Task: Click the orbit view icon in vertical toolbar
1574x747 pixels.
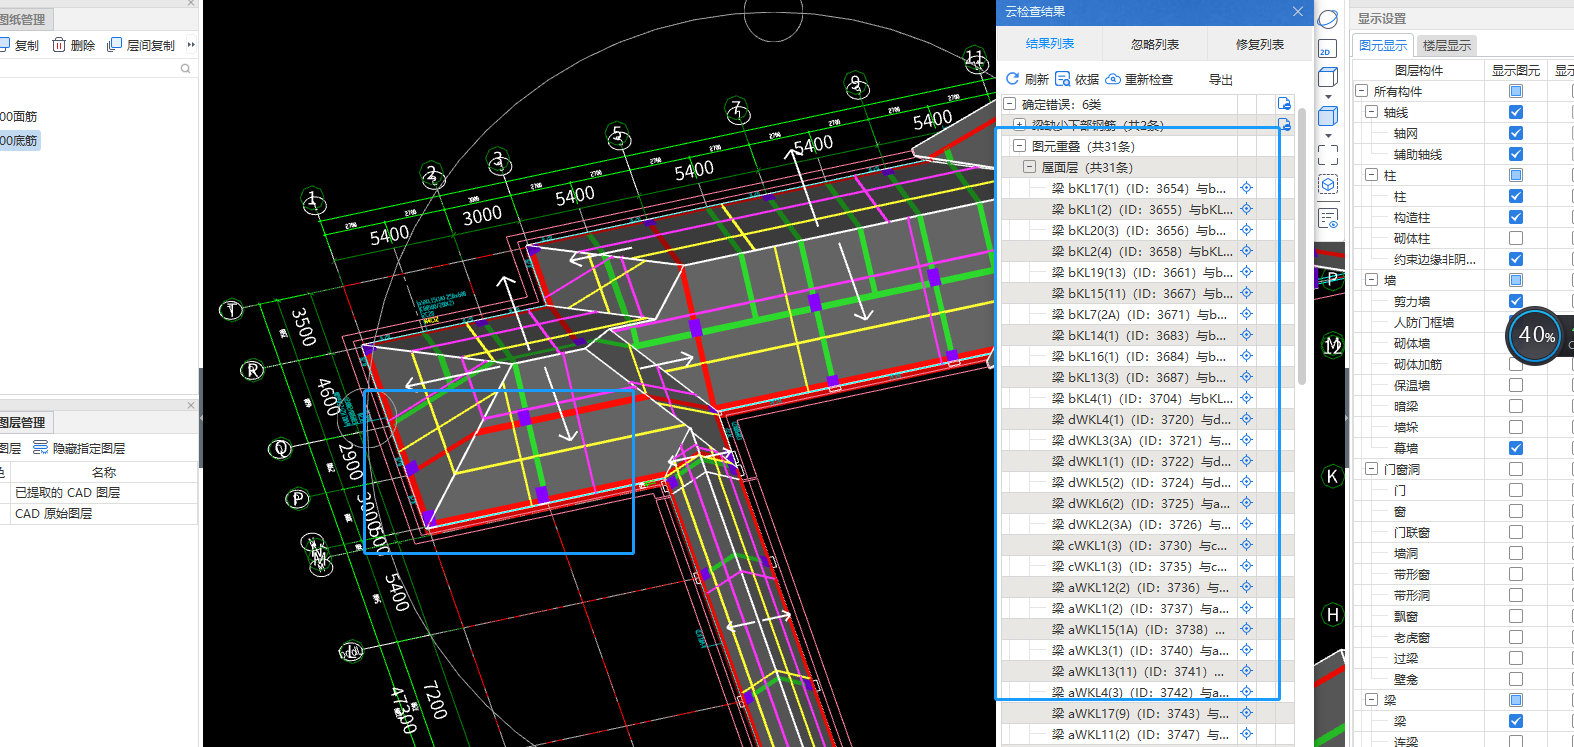Action: (x=1328, y=19)
